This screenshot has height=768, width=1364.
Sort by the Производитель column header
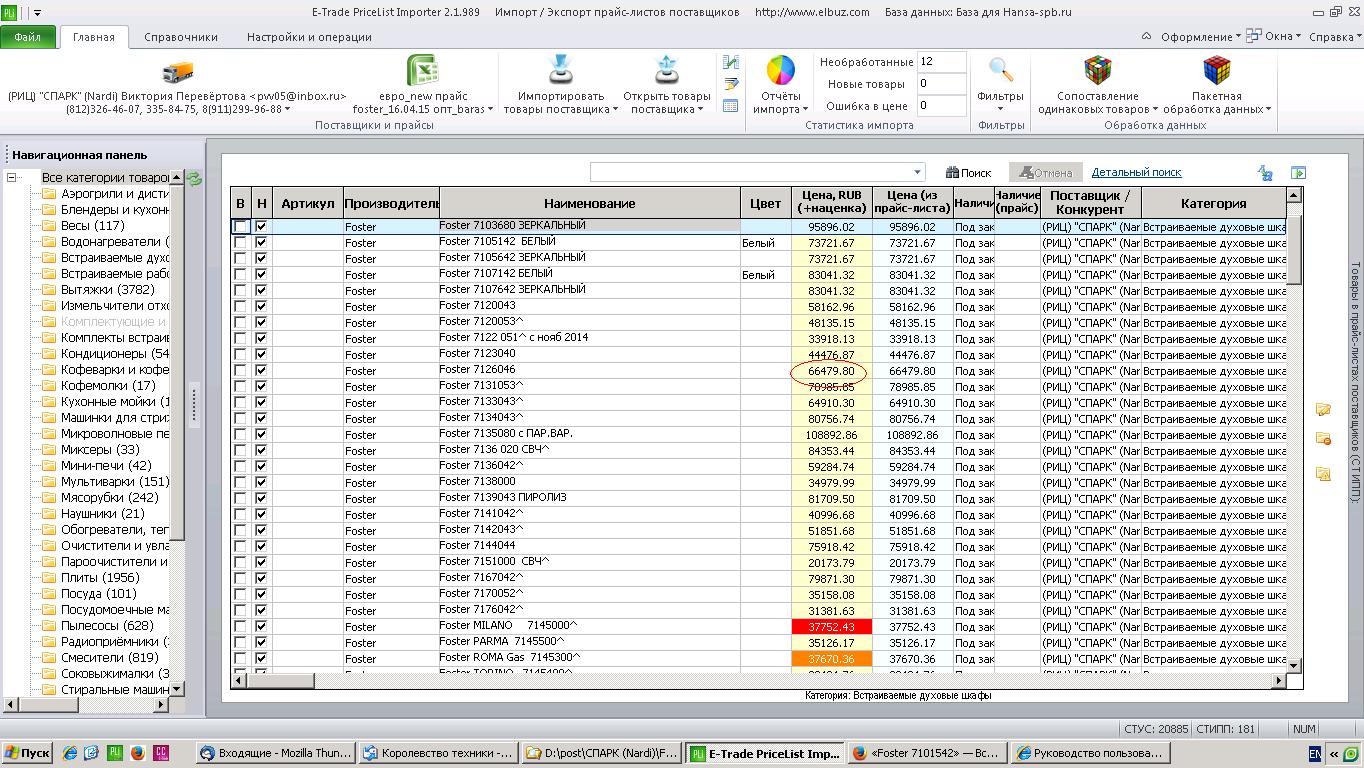point(391,203)
